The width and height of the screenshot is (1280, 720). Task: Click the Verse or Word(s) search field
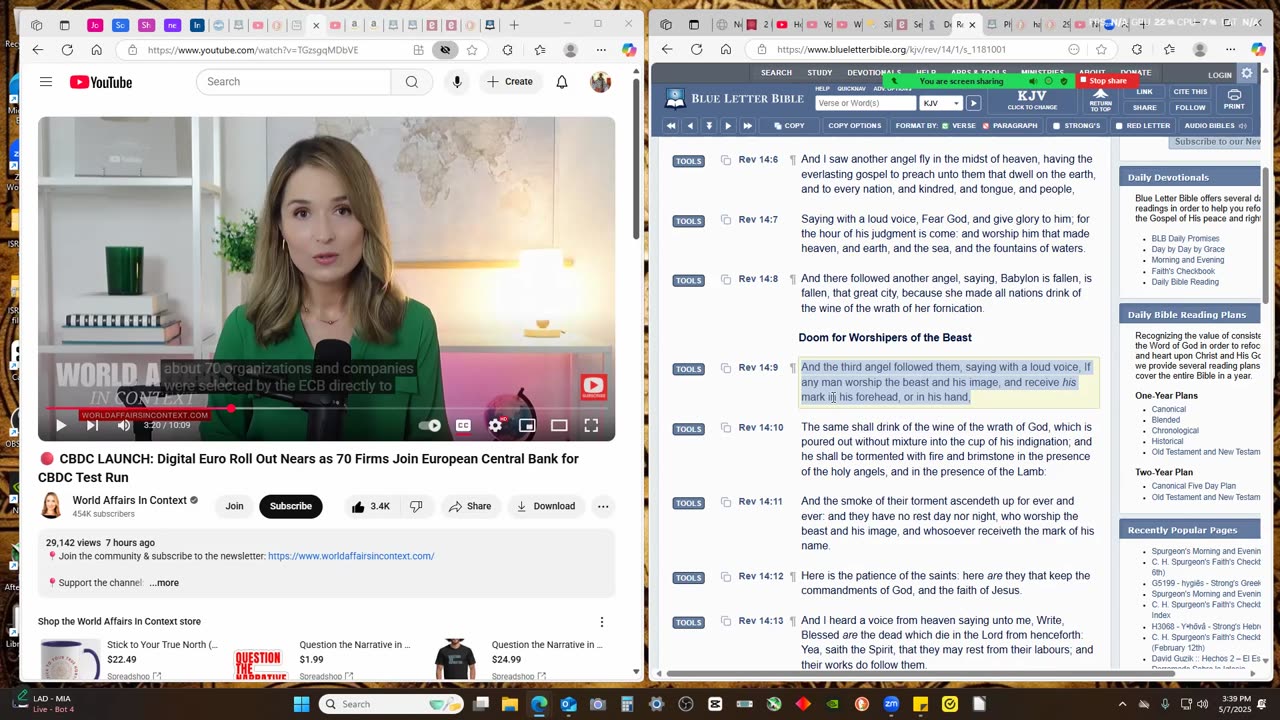(x=866, y=103)
